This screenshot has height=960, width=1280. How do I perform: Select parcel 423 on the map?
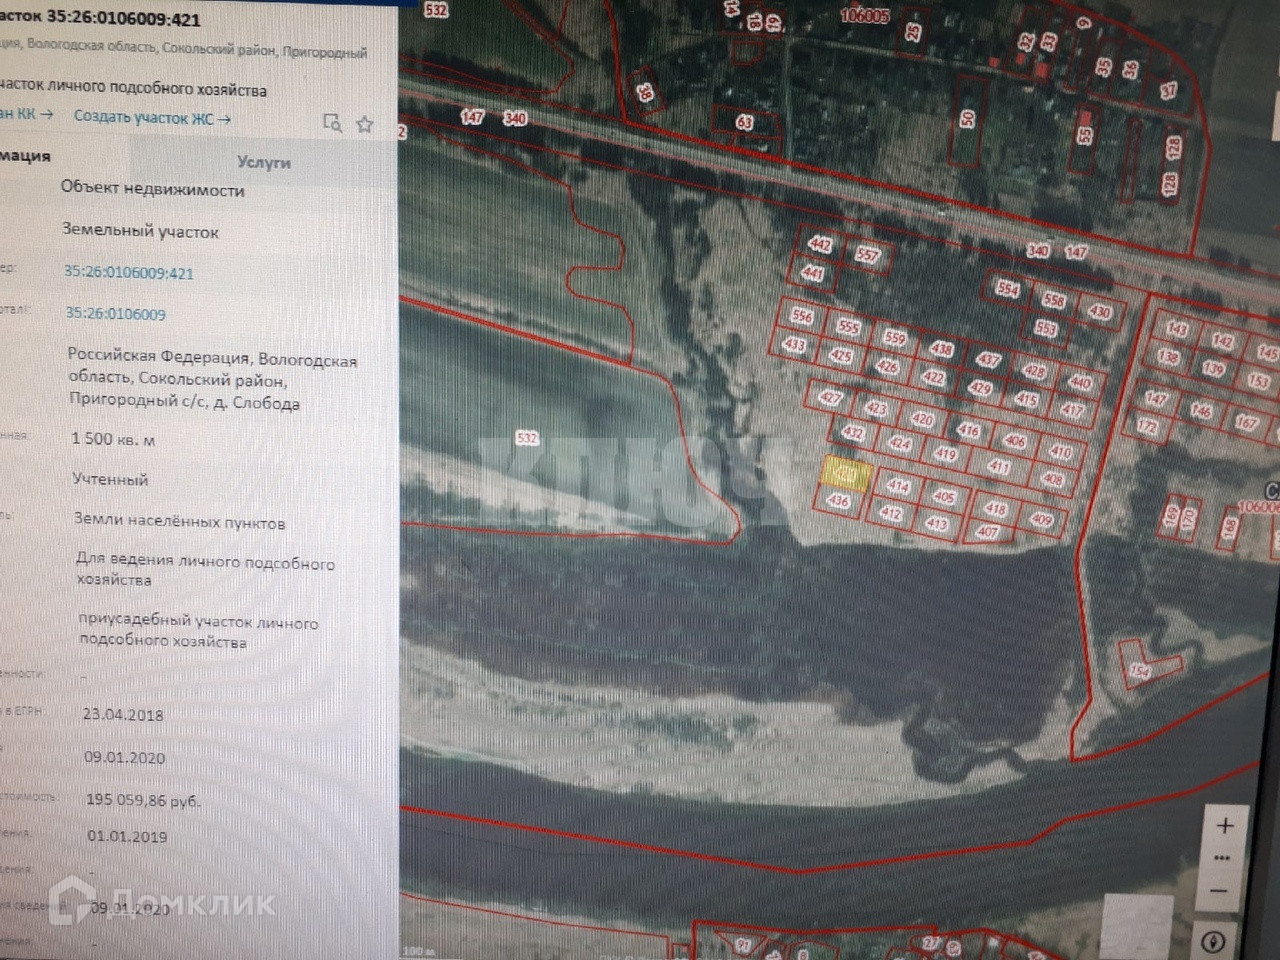876,408
